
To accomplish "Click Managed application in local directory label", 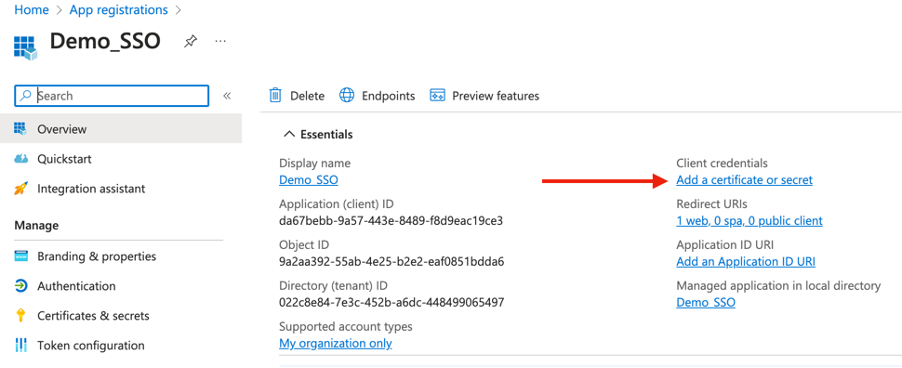I will [778, 286].
